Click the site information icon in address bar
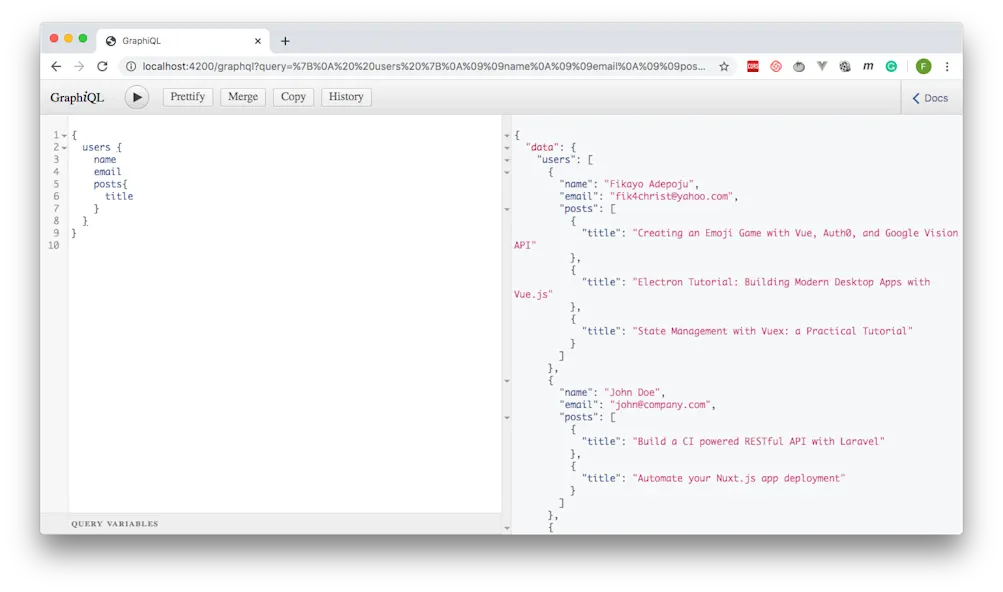This screenshot has height=592, width=1003. (132, 66)
